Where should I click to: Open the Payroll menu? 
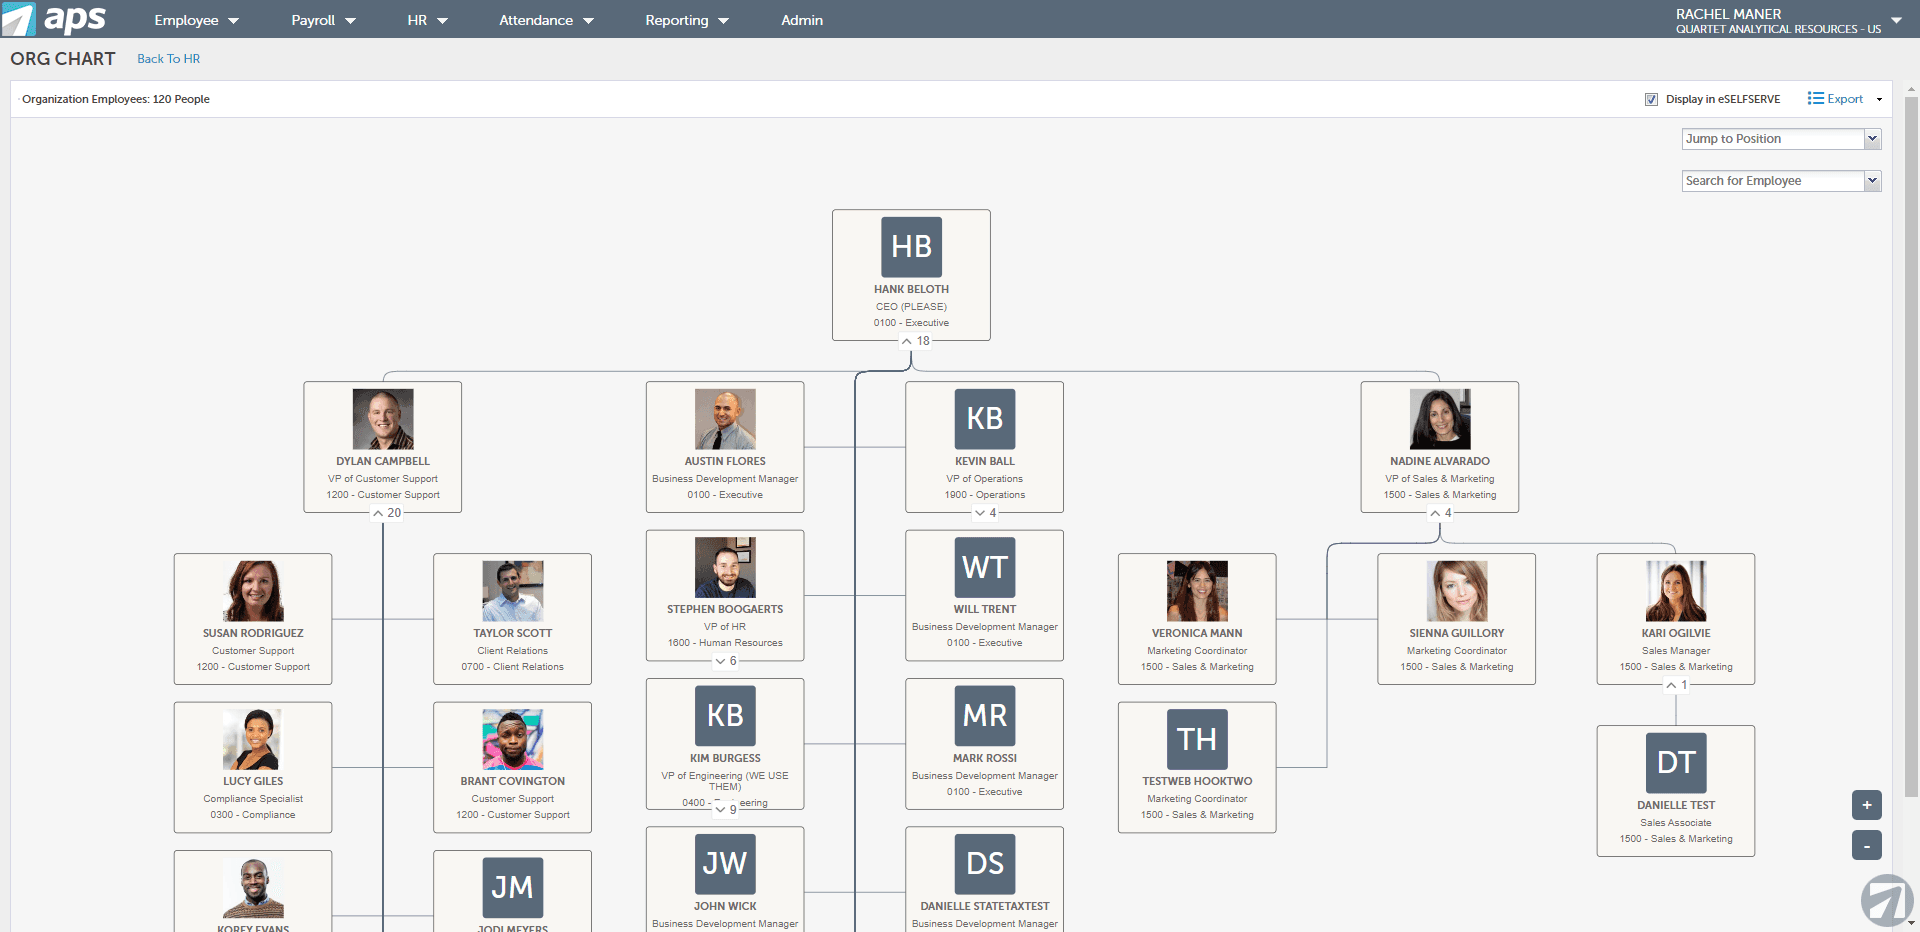(323, 20)
